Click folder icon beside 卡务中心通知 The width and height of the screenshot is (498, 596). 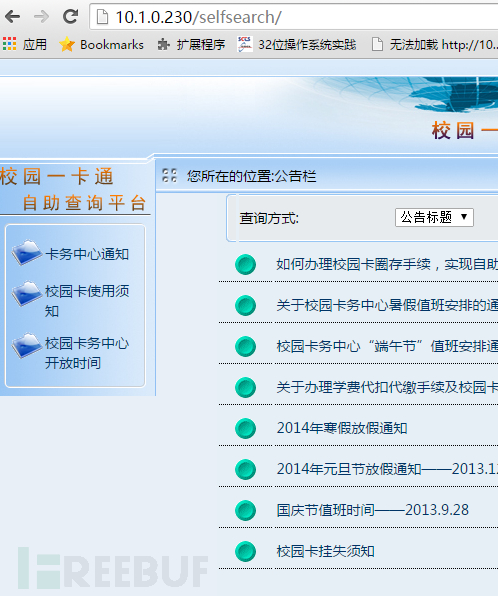pyautogui.click(x=26, y=252)
